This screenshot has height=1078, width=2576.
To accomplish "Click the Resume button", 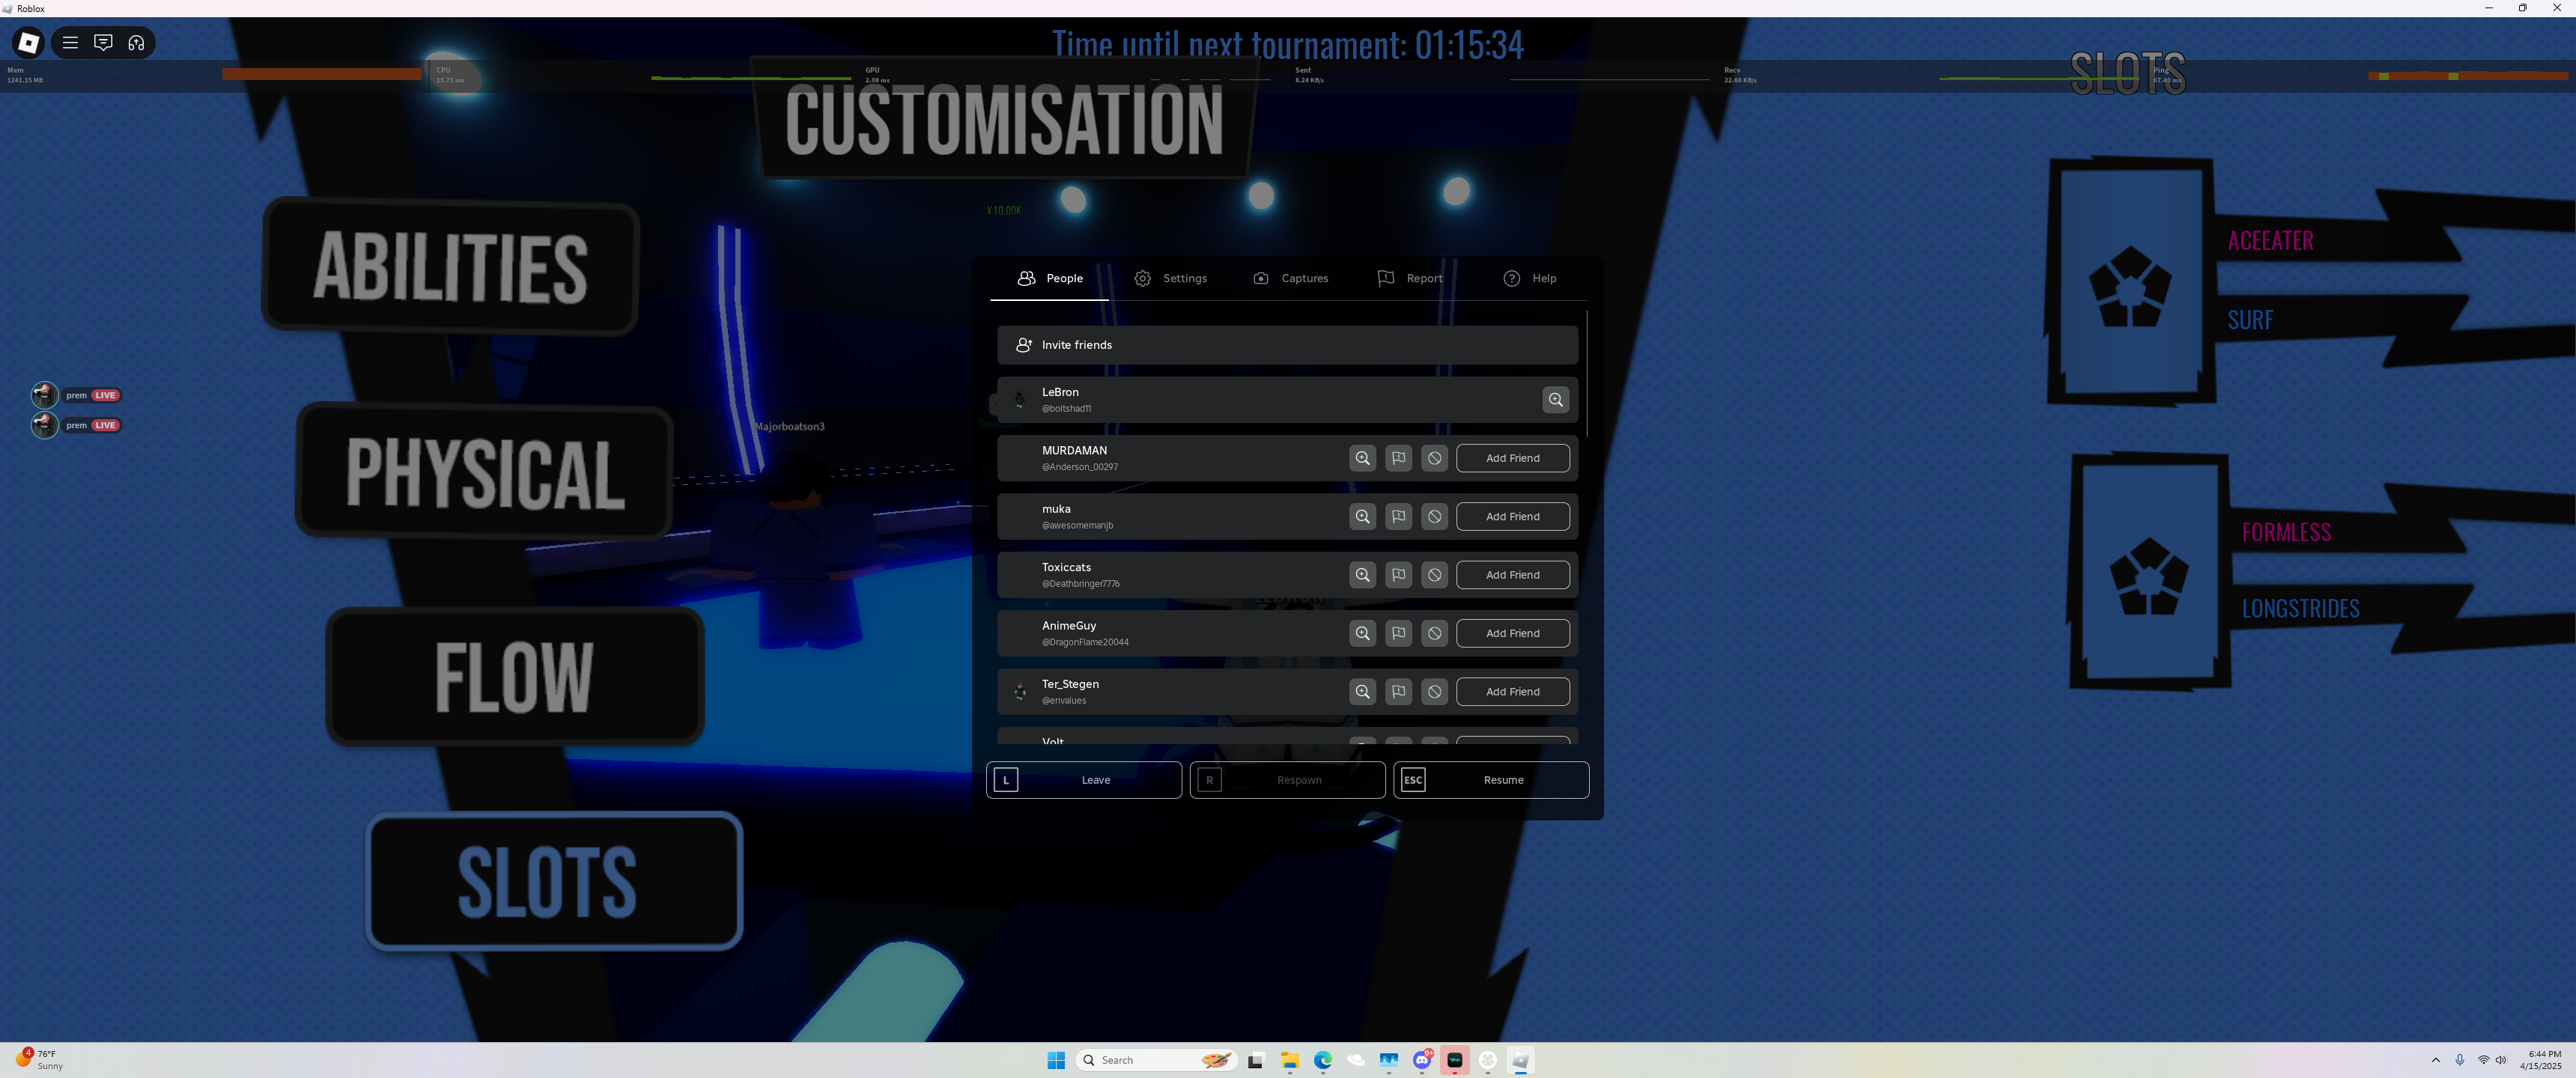I will tap(1490, 780).
